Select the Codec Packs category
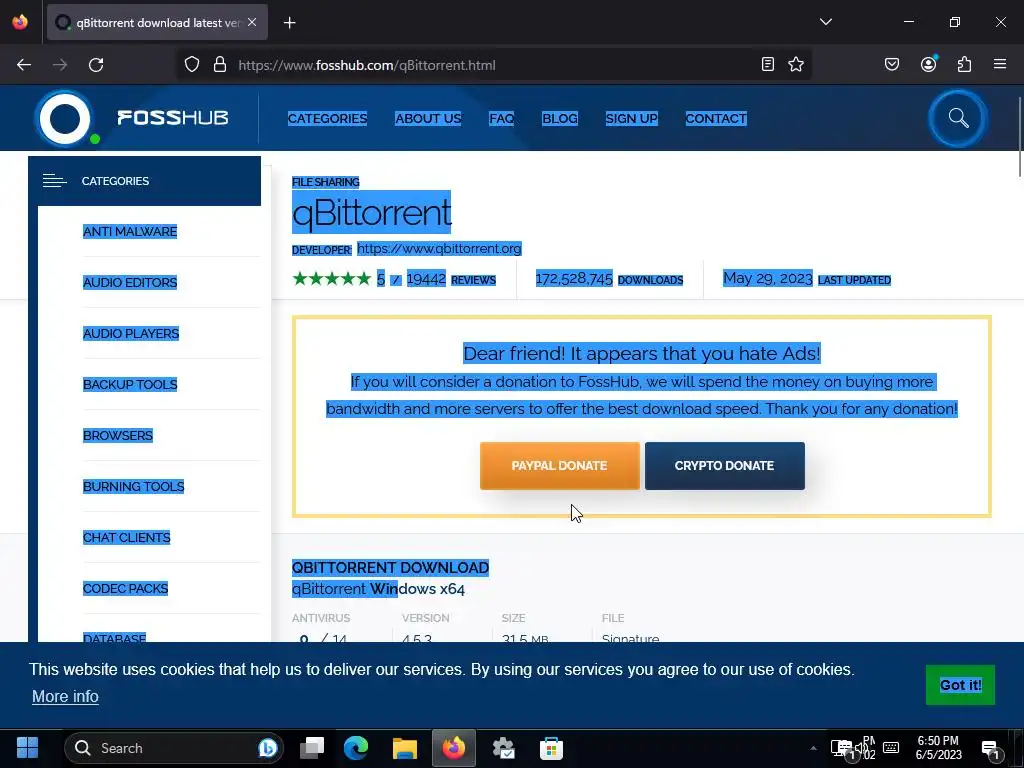 point(125,588)
